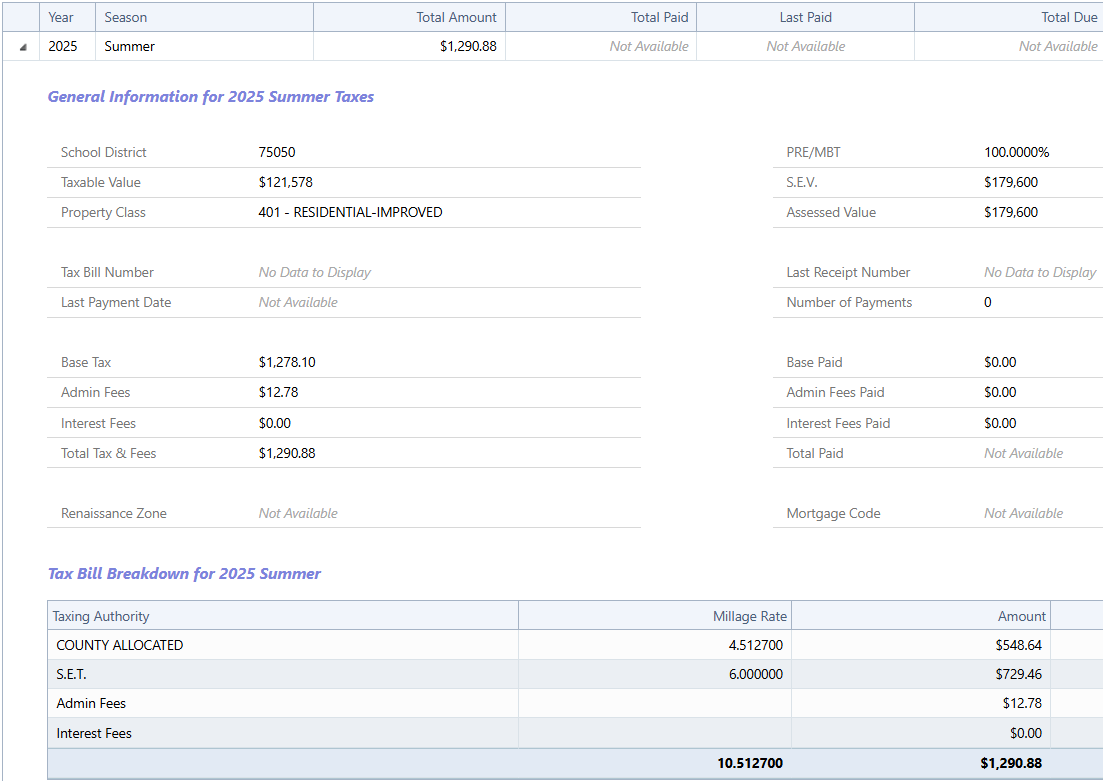The image size is (1103, 781).
Task: Click the Taxing Authority column header
Action: click(x=101, y=616)
